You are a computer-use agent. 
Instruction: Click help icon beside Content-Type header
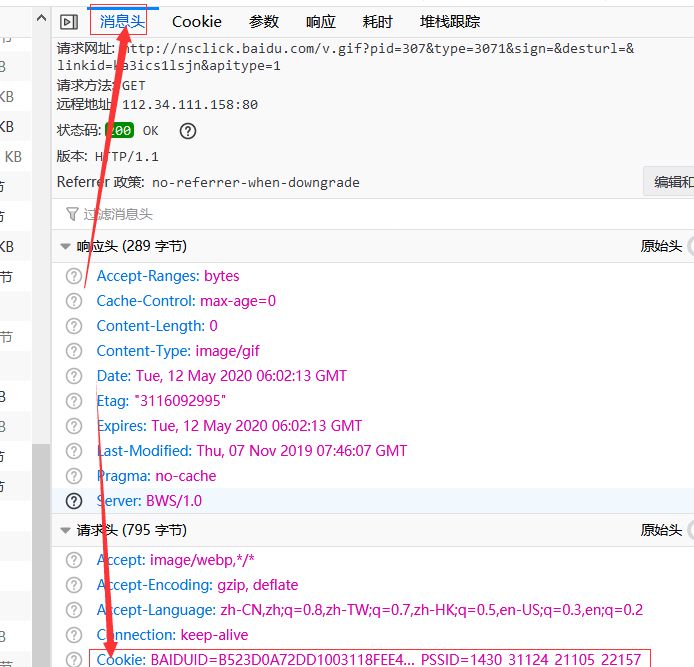click(74, 351)
